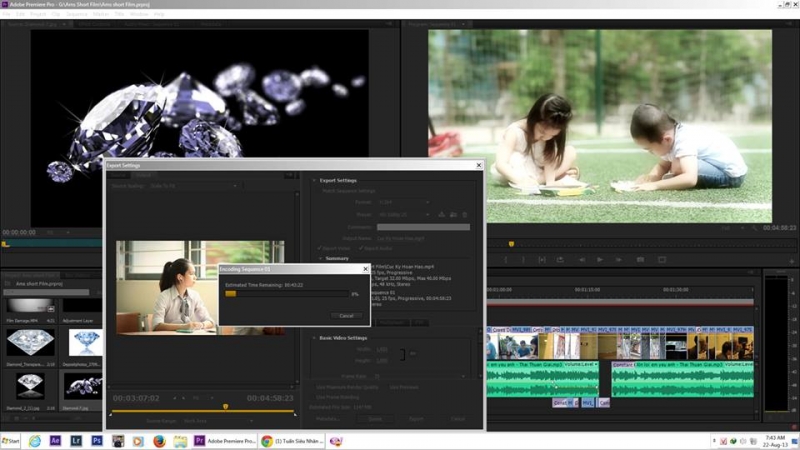Select the first green audio clip in timeline
Image resolution: width=800 pixels, height=450 pixels.
coord(543,379)
